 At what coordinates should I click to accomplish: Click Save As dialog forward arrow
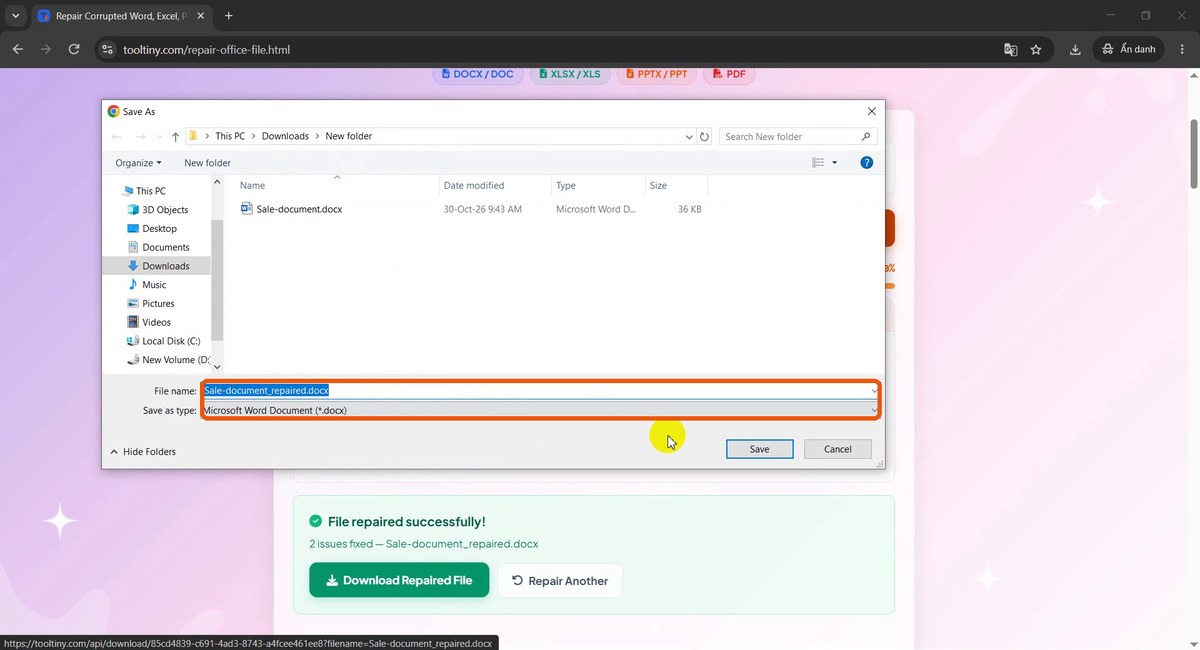tap(139, 136)
